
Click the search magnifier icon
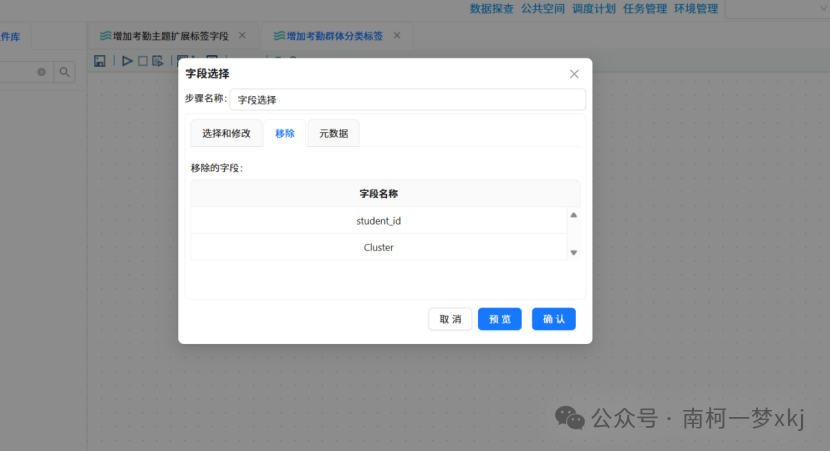[x=64, y=72]
